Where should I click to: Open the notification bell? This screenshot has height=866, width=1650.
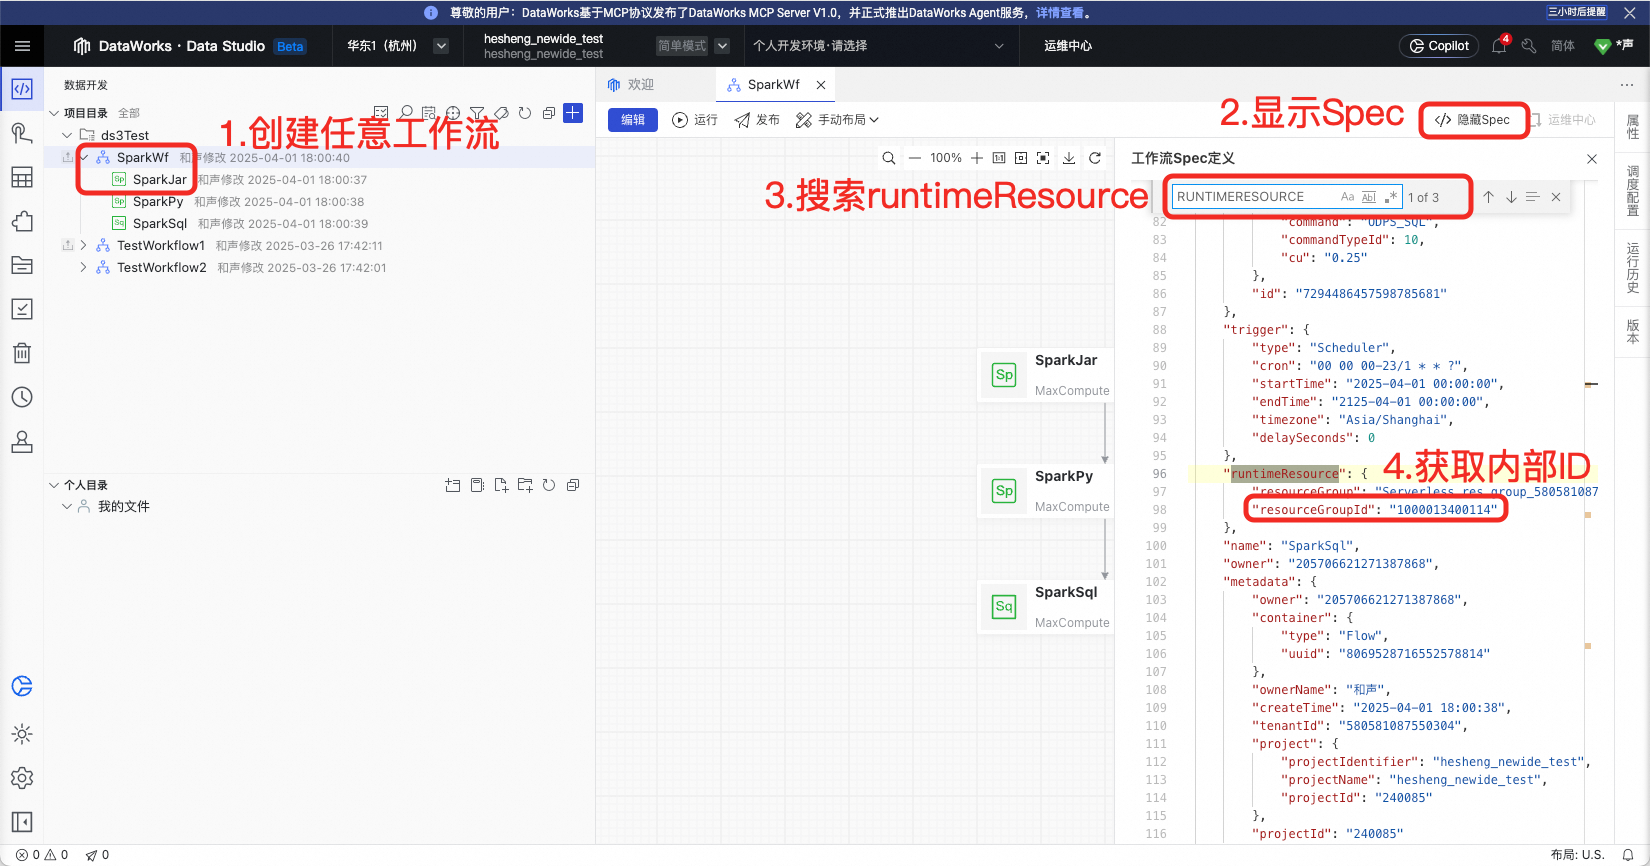(x=1499, y=46)
